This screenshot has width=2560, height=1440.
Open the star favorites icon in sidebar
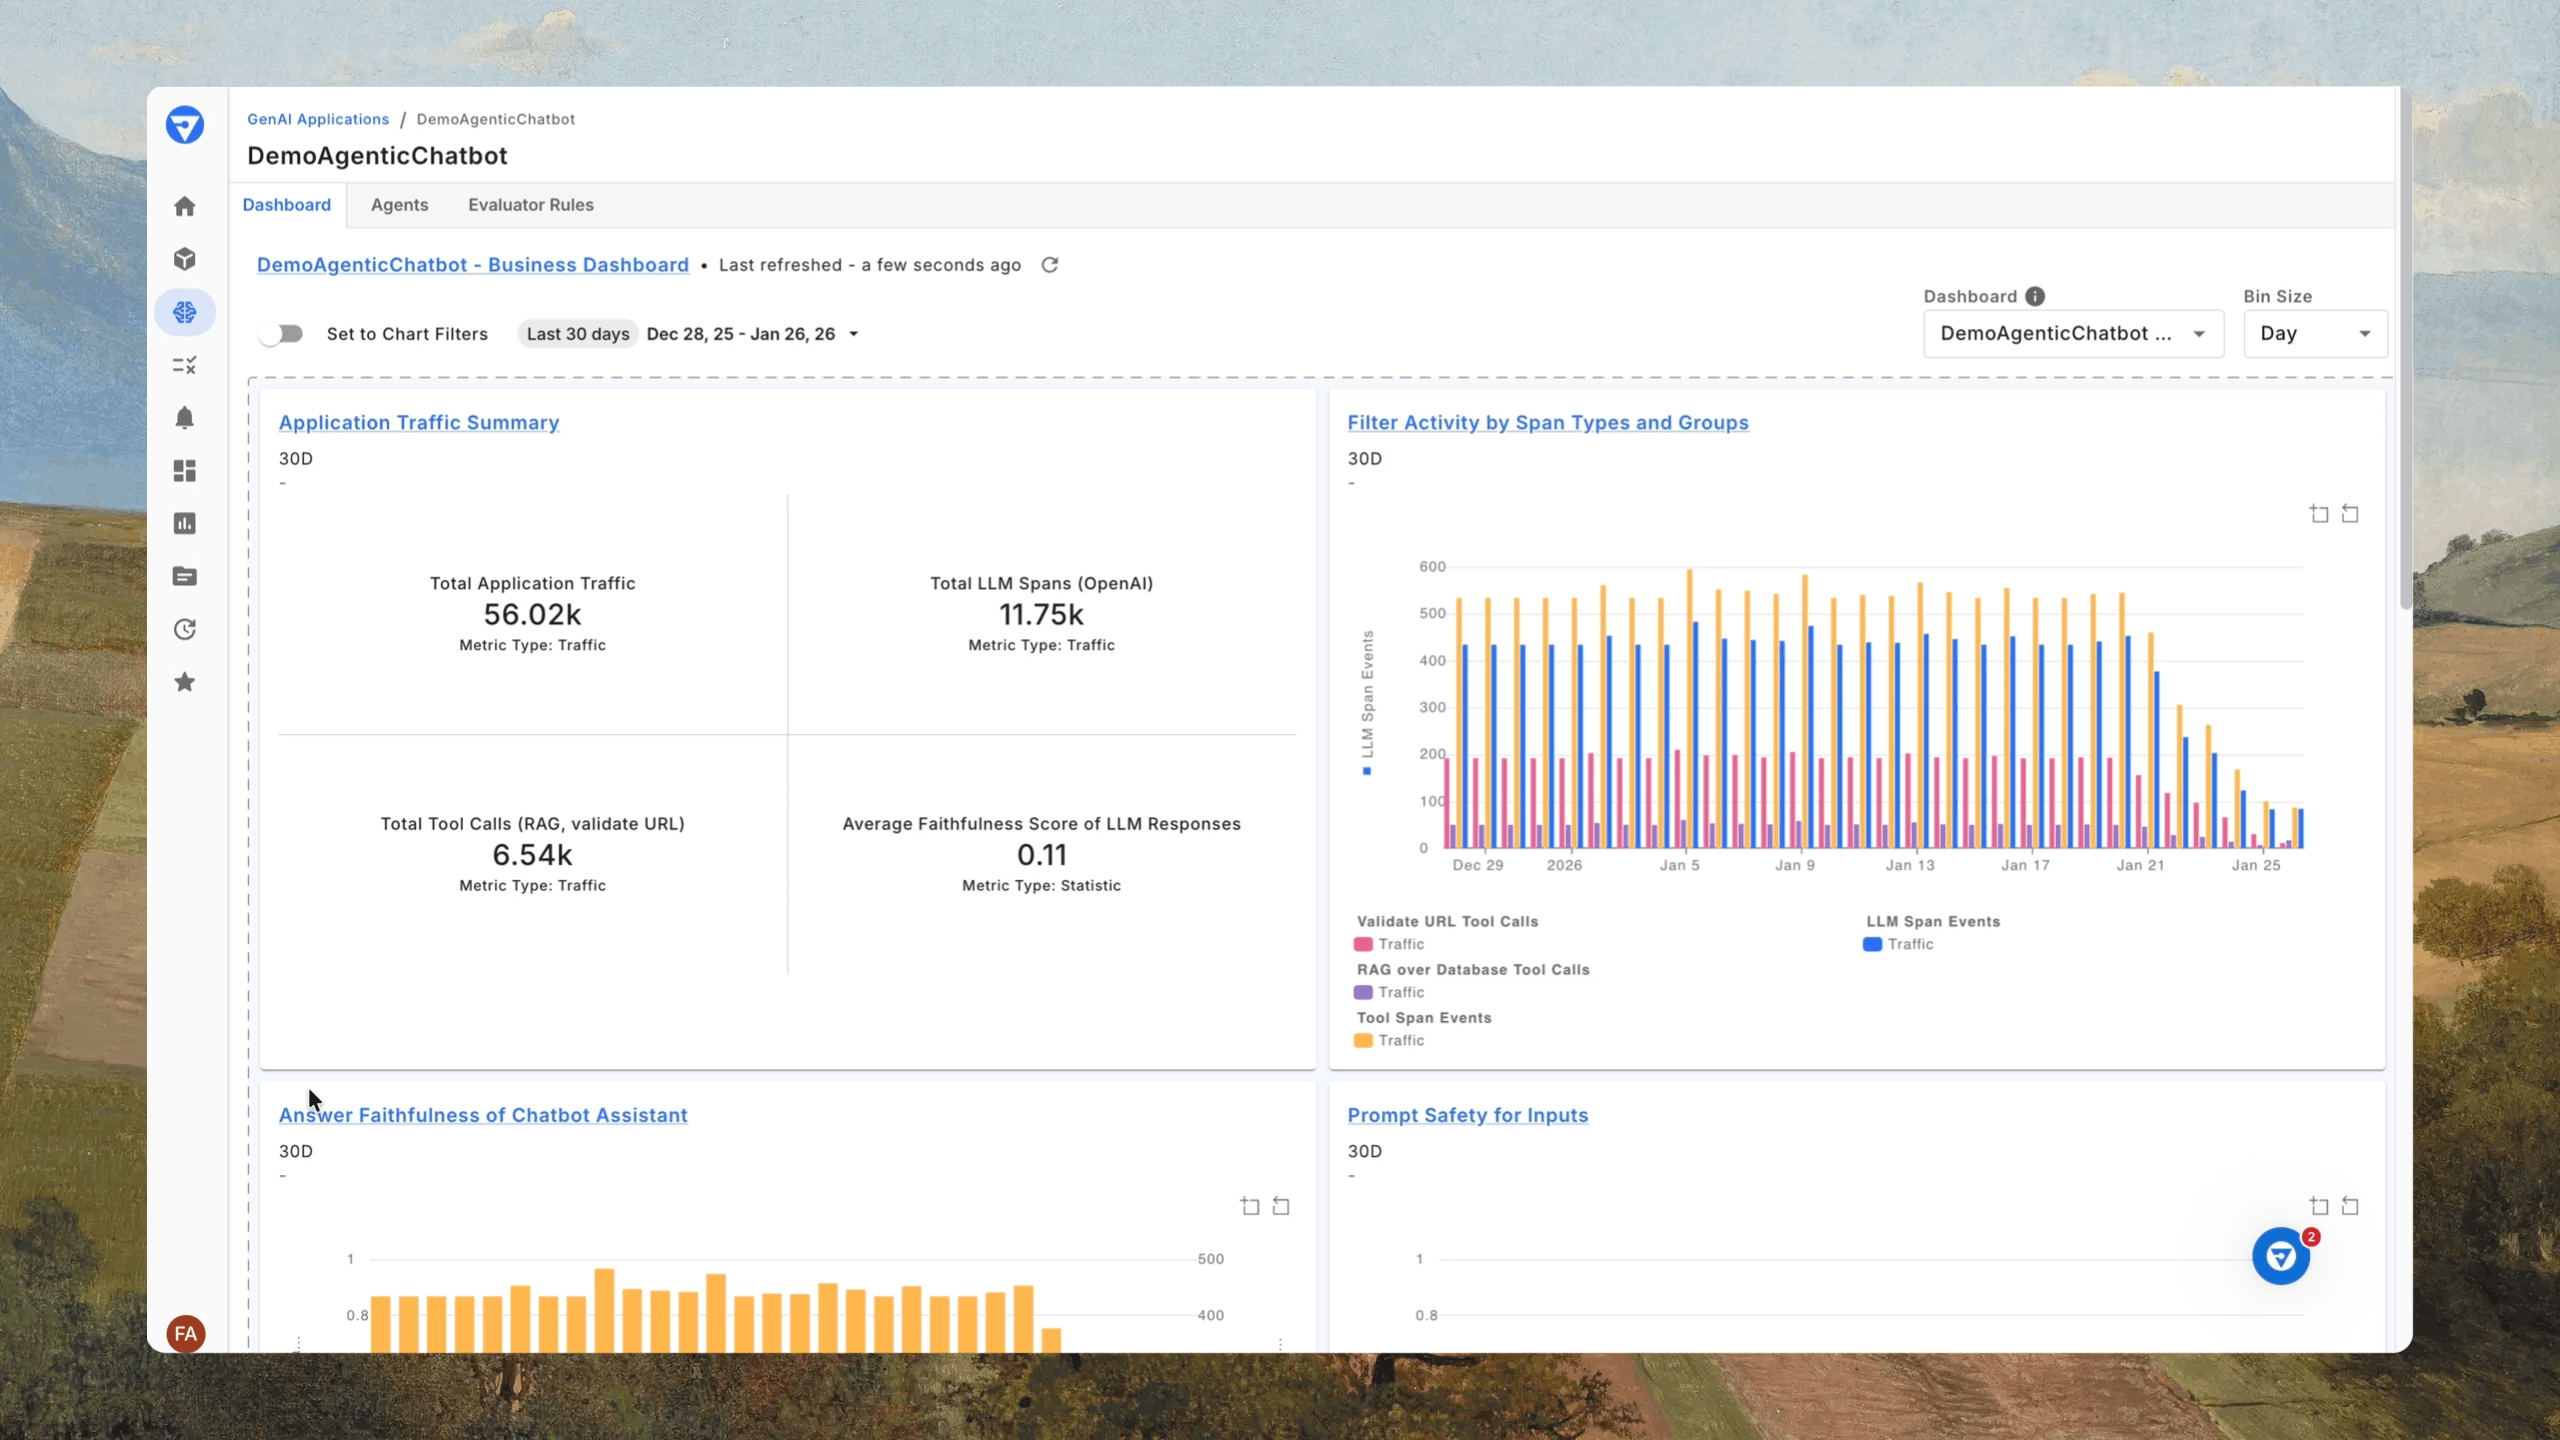pyautogui.click(x=184, y=682)
